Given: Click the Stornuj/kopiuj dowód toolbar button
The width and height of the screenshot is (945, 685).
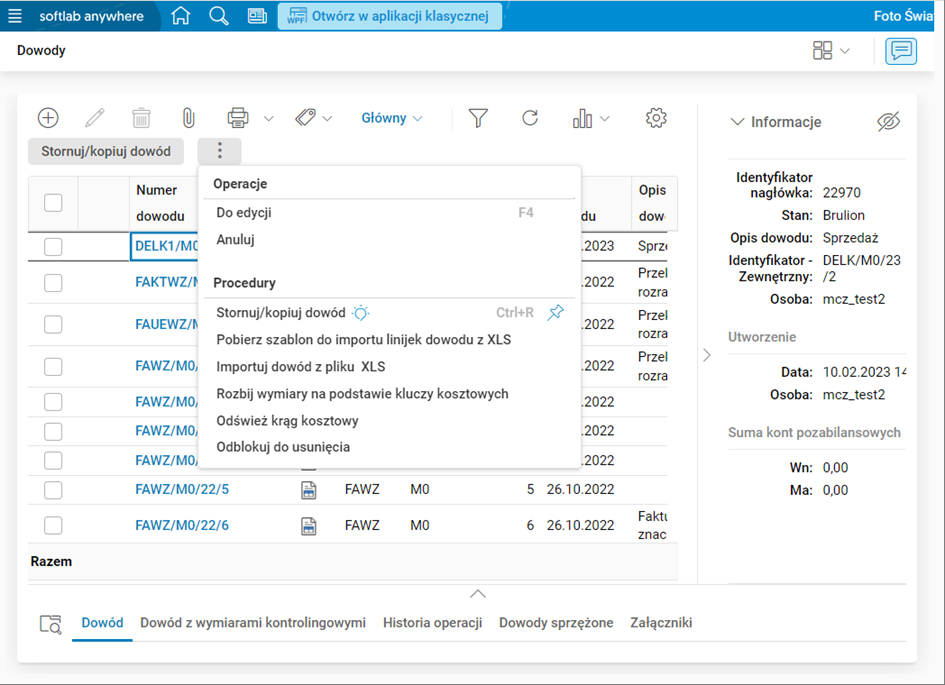Looking at the screenshot, I should tap(106, 151).
